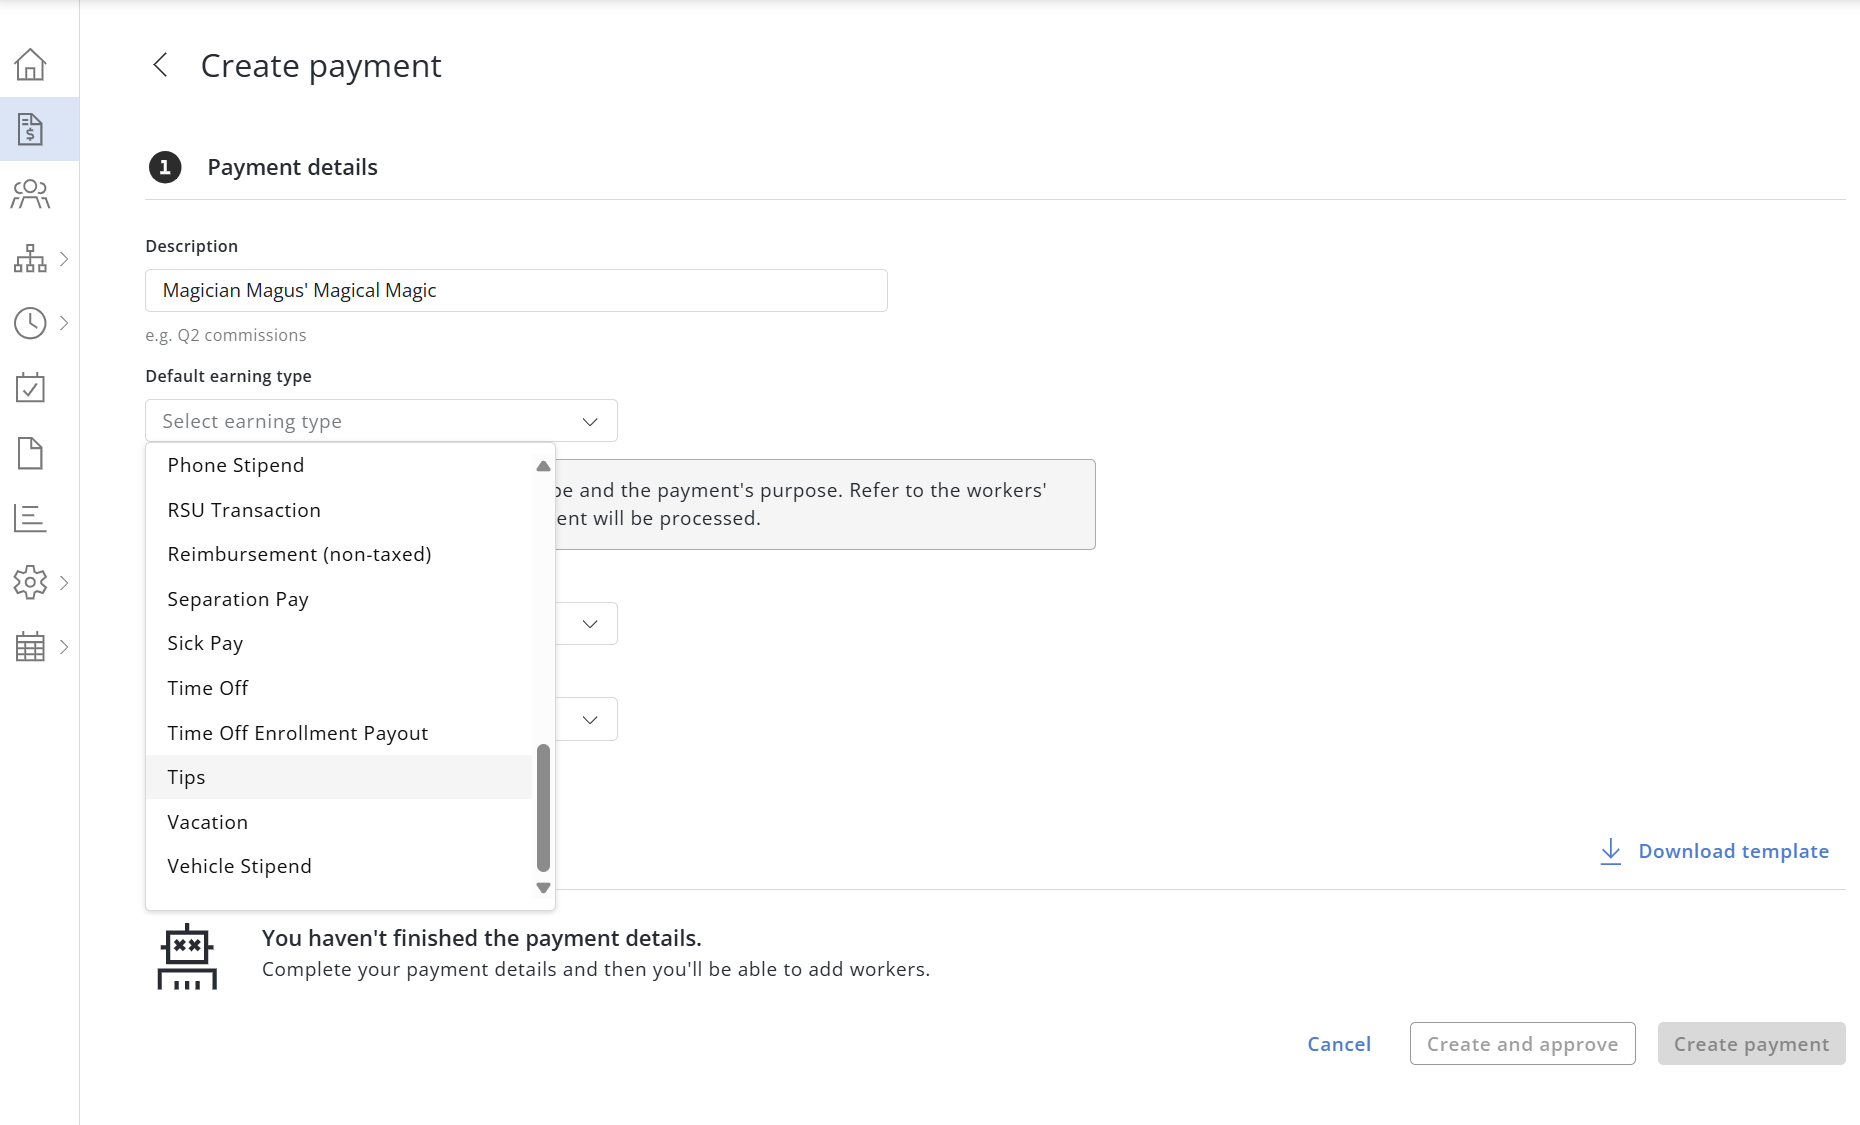Open the payroll dollar-document sidebar icon
Image resolution: width=1860 pixels, height=1125 pixels.
(30, 129)
